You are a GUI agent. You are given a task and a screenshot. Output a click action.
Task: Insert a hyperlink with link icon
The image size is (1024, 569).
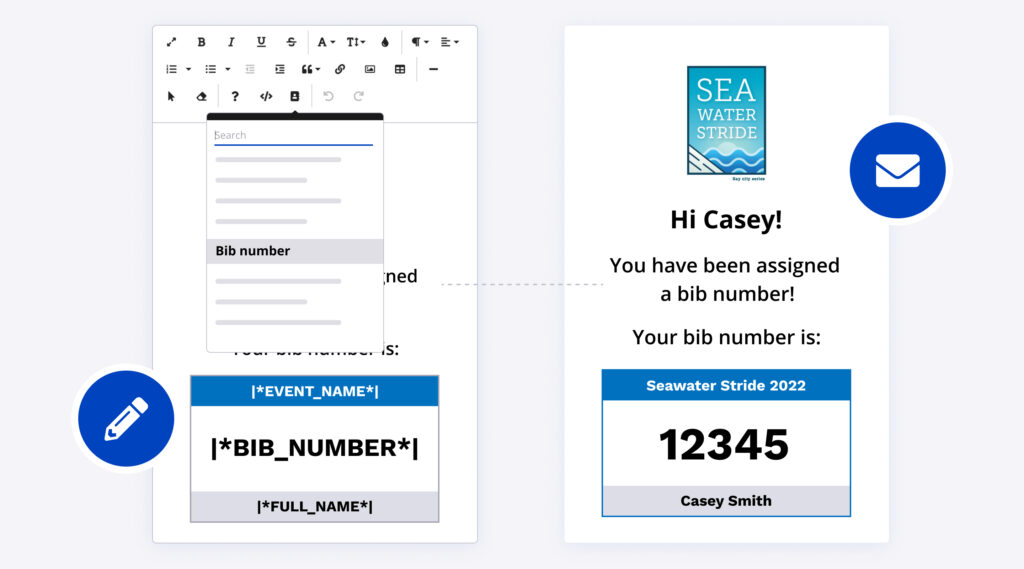point(340,69)
